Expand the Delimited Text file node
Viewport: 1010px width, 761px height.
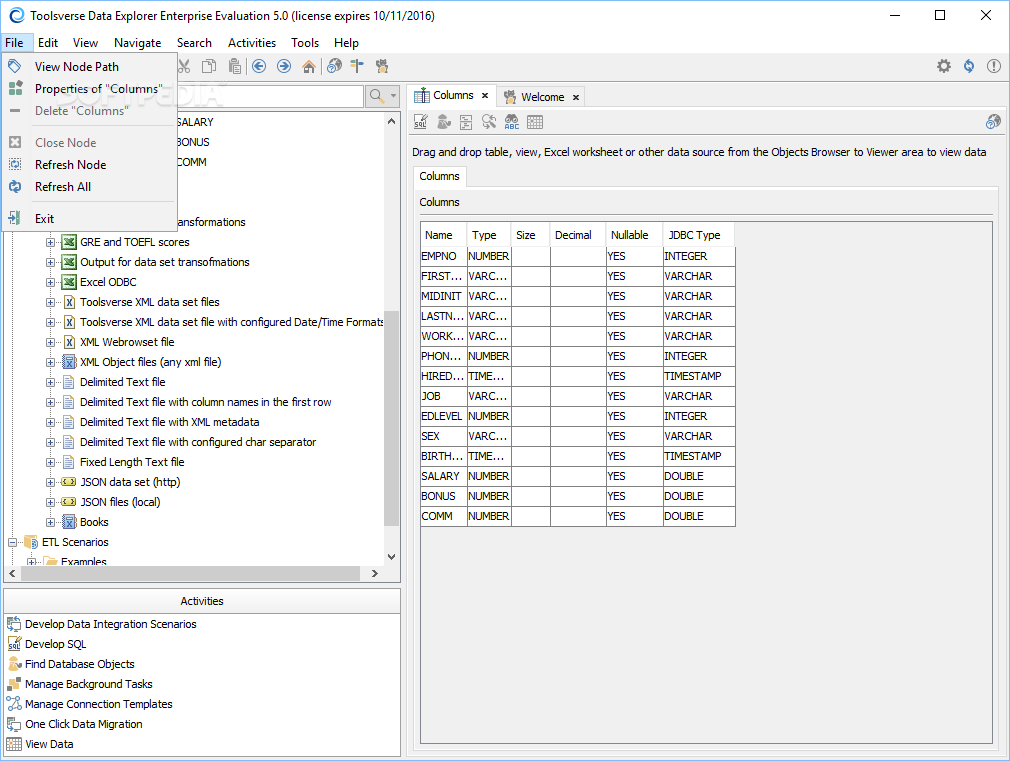coord(50,382)
